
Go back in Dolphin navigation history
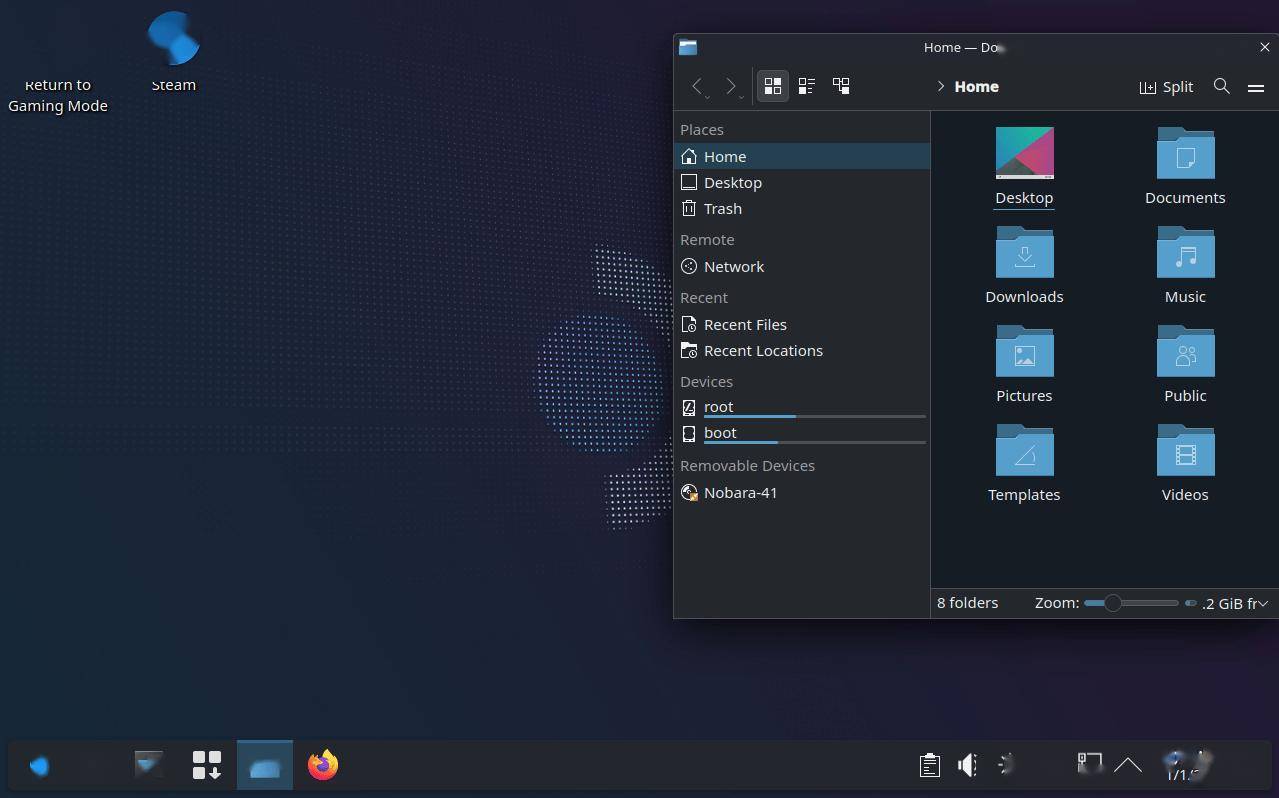697,86
